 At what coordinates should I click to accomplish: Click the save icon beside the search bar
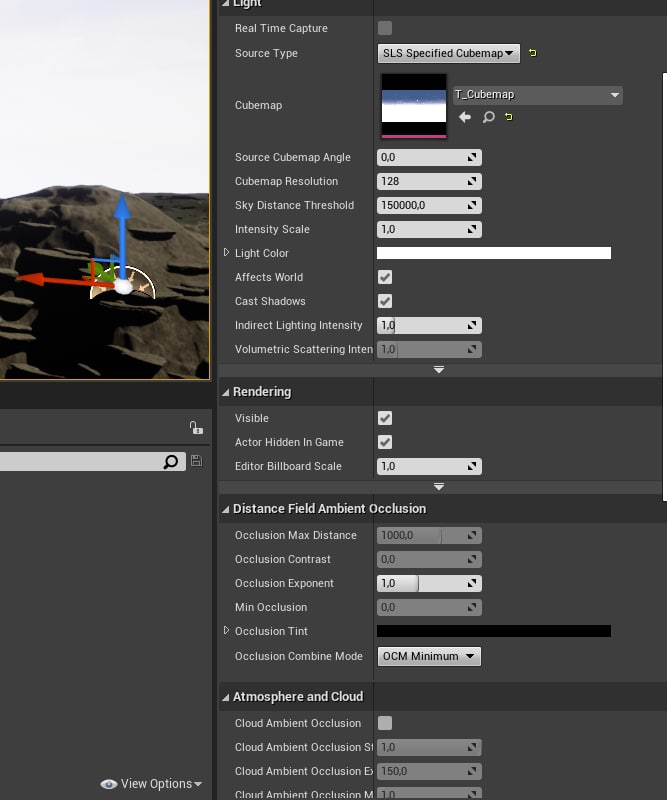(196, 461)
